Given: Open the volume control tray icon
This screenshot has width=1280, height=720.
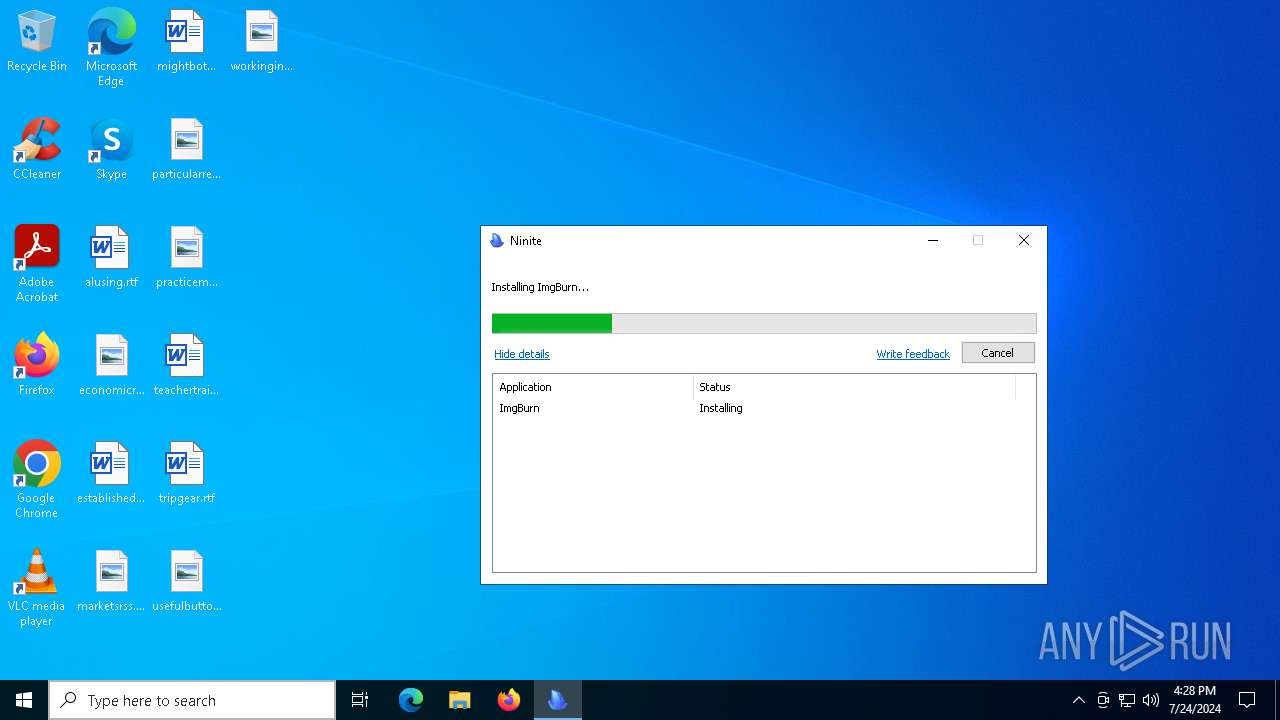Looking at the screenshot, I should [1151, 700].
